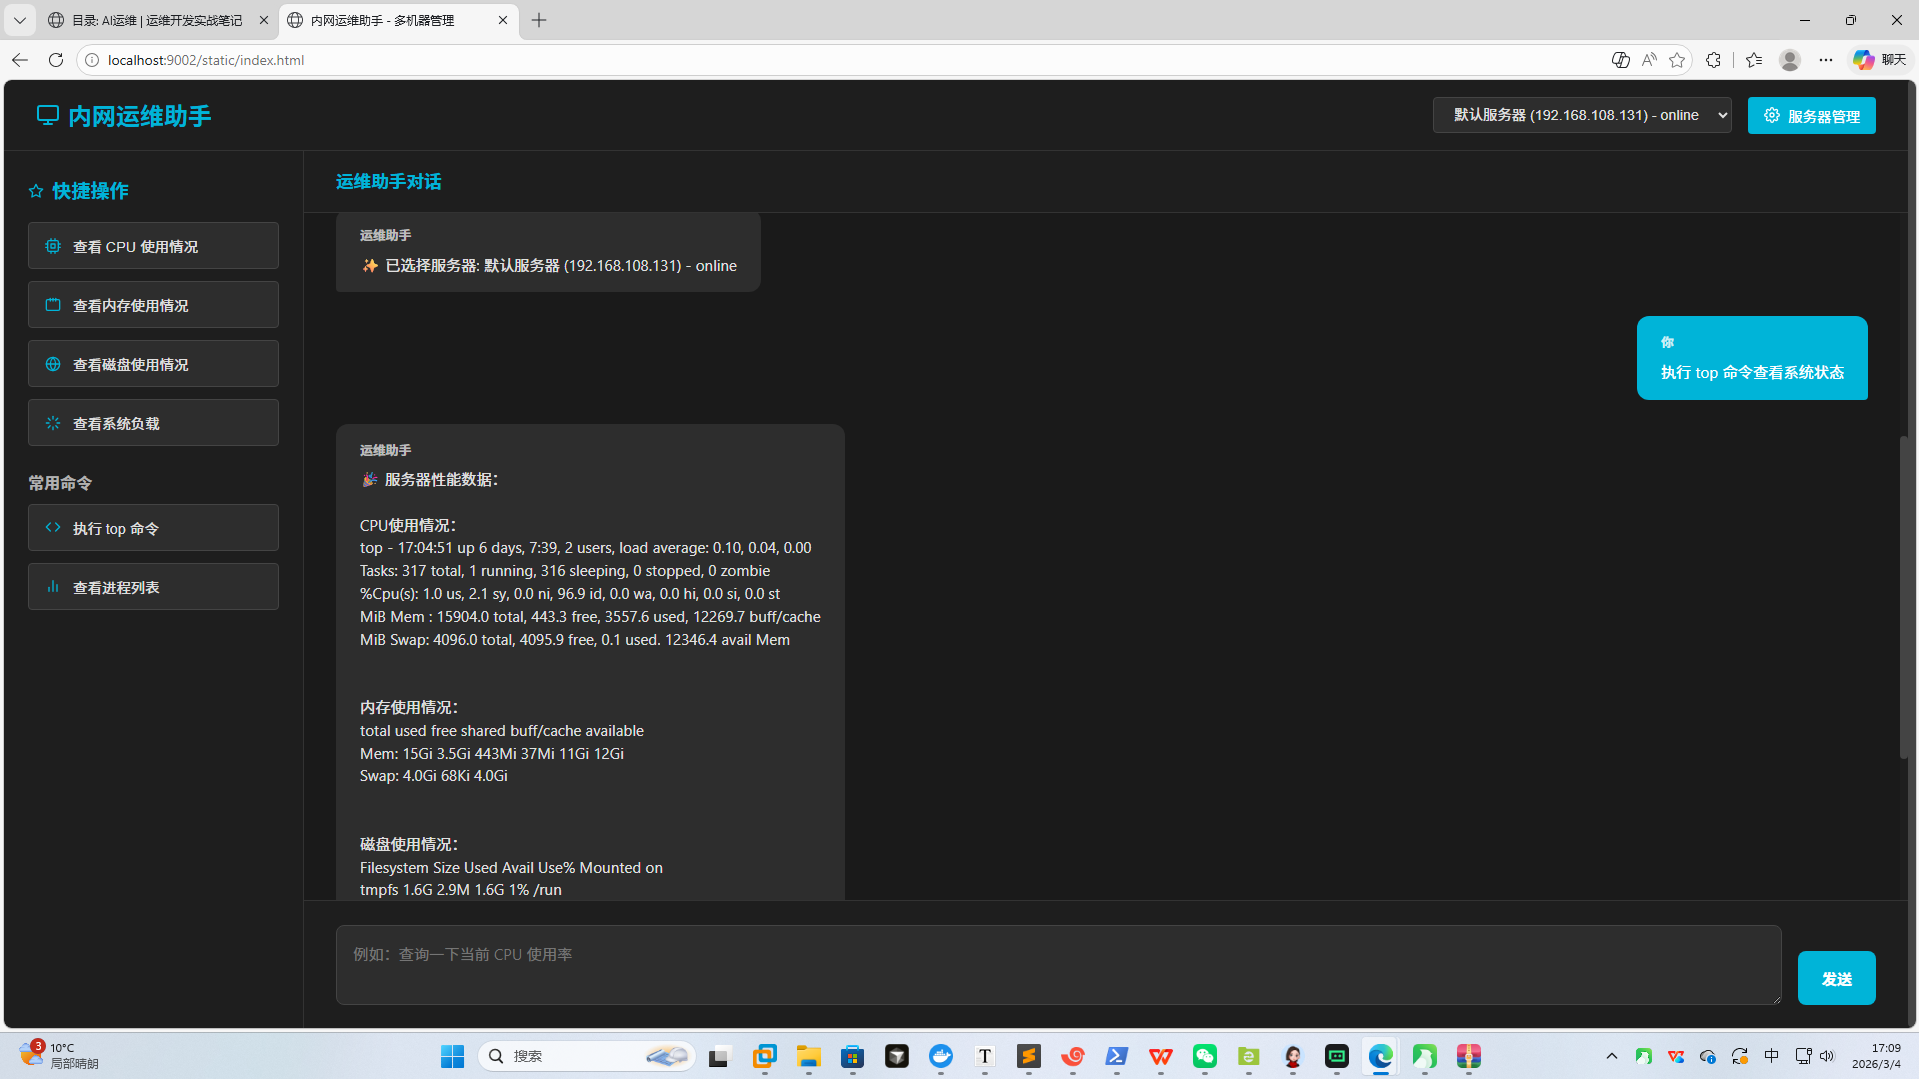Show hidden system tray icons
This screenshot has width=1919, height=1079.
(1611, 1056)
